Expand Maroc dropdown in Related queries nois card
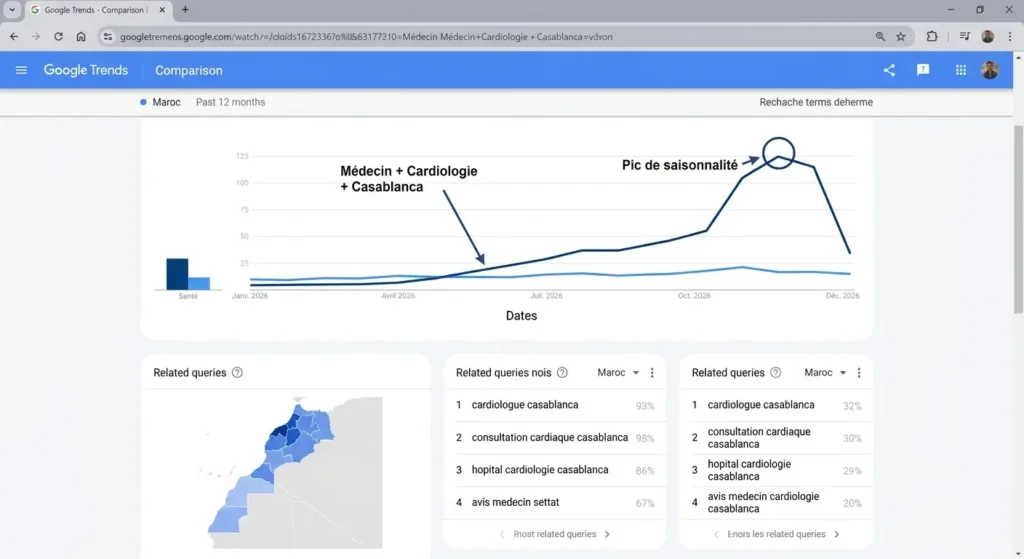Image resolution: width=1024 pixels, height=559 pixels. [x=618, y=372]
